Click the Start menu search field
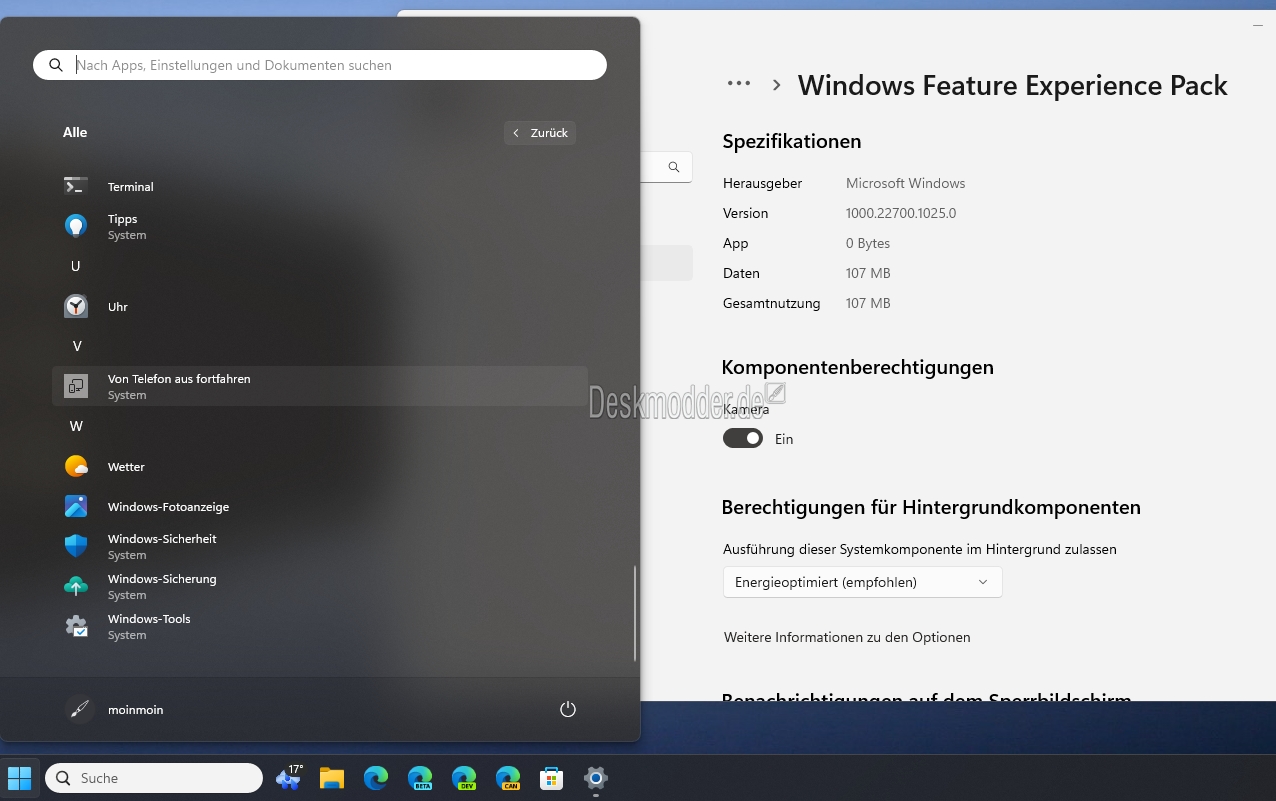 coord(320,65)
